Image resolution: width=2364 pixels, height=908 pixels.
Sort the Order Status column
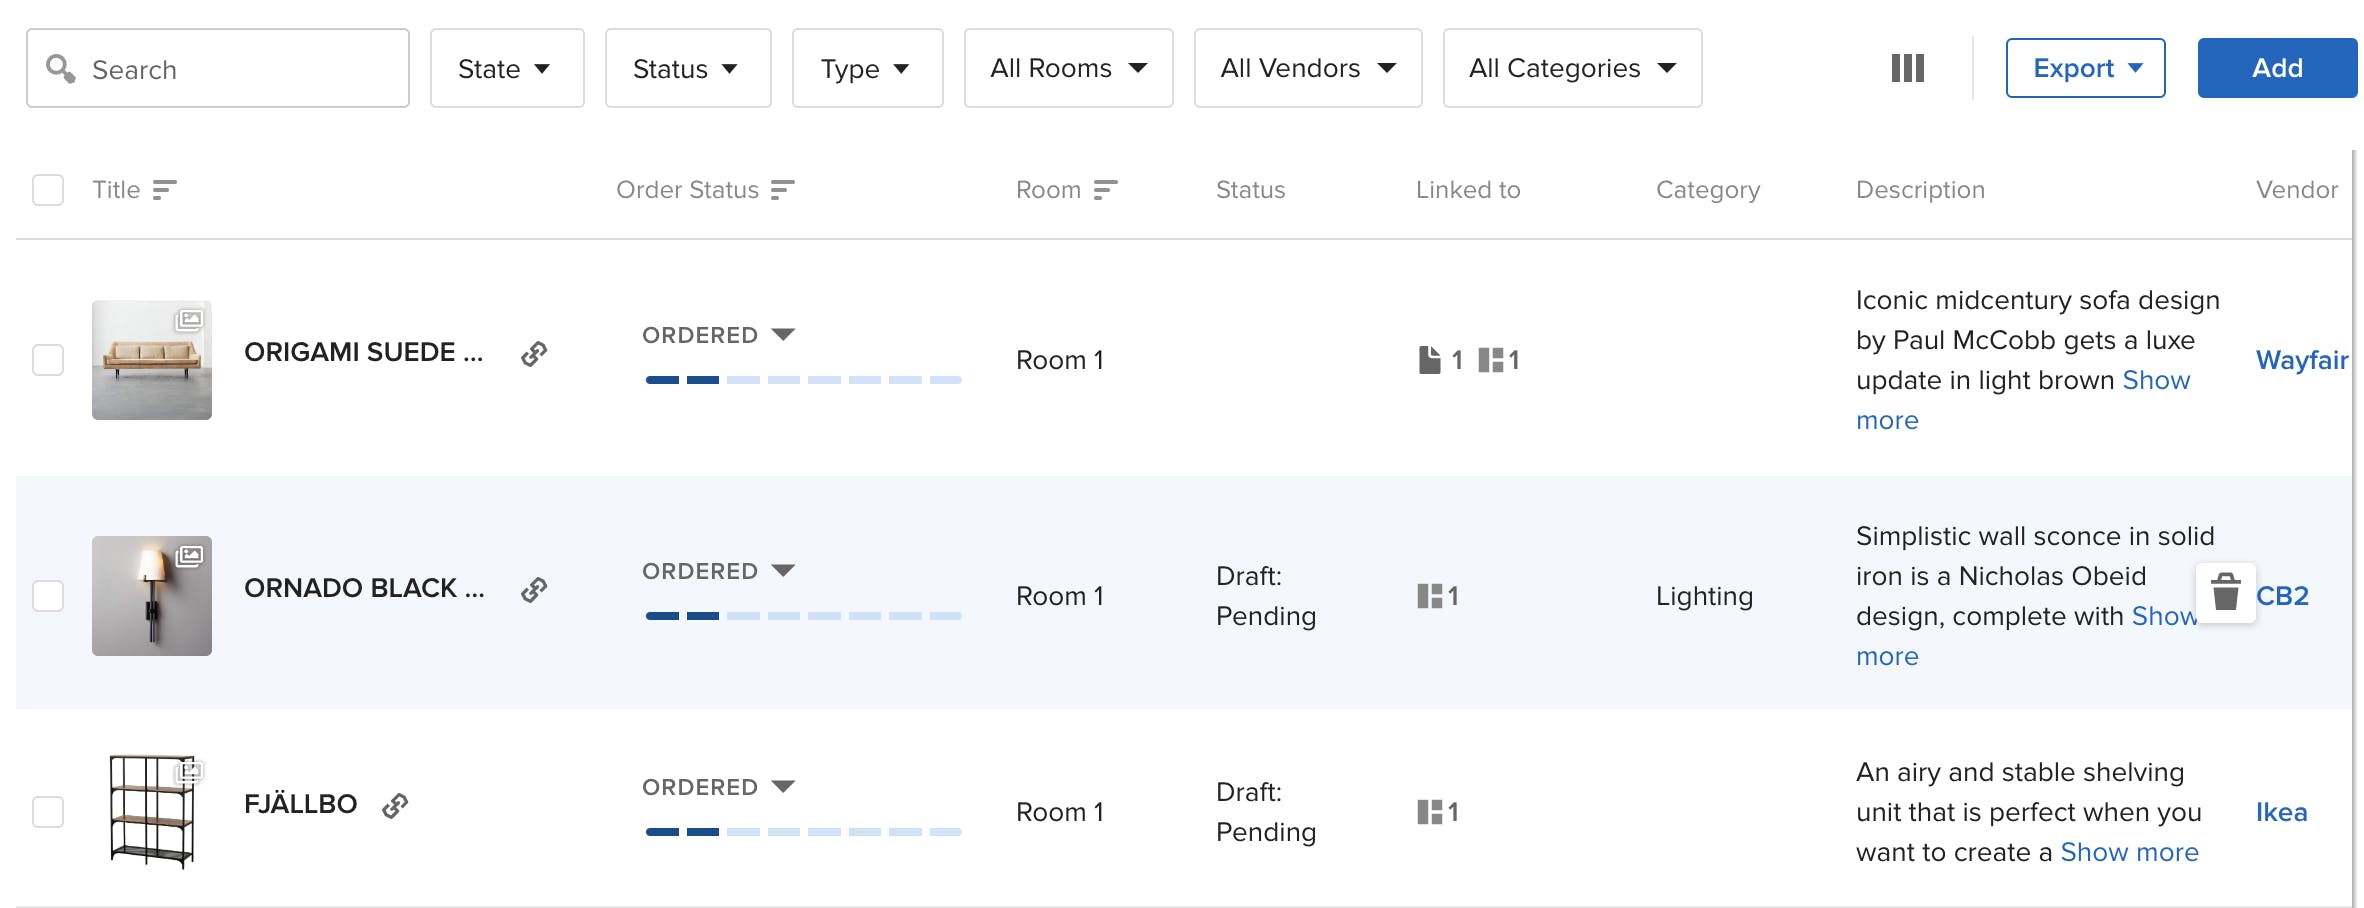pyautogui.click(x=782, y=190)
